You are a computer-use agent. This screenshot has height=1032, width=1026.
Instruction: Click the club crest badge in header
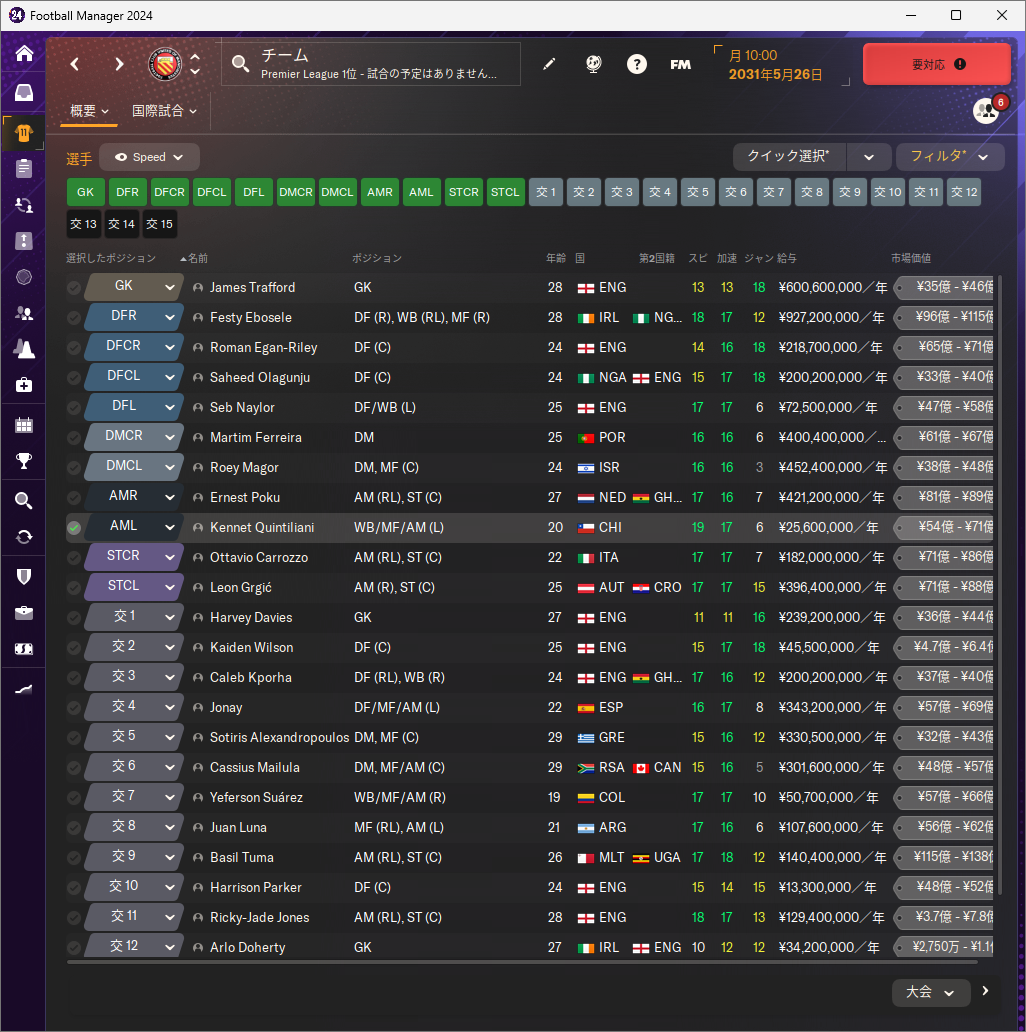(x=165, y=64)
